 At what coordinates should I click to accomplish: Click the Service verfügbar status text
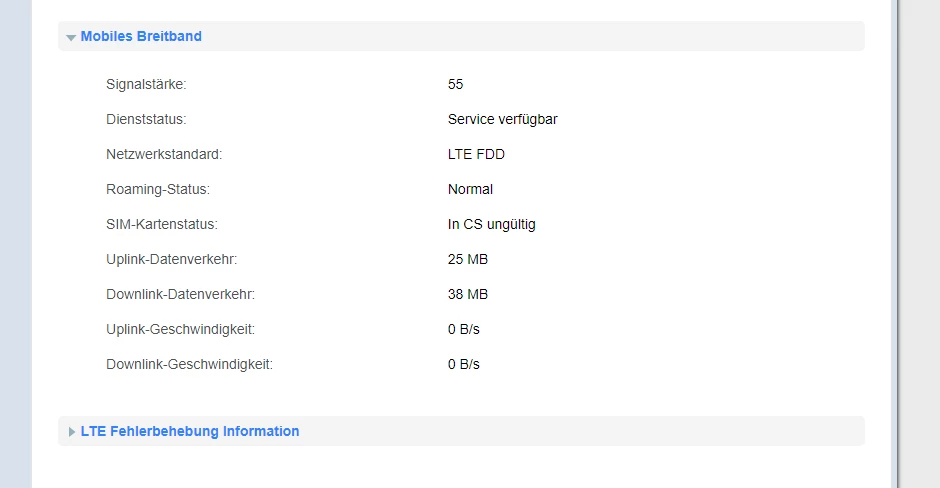(x=502, y=120)
